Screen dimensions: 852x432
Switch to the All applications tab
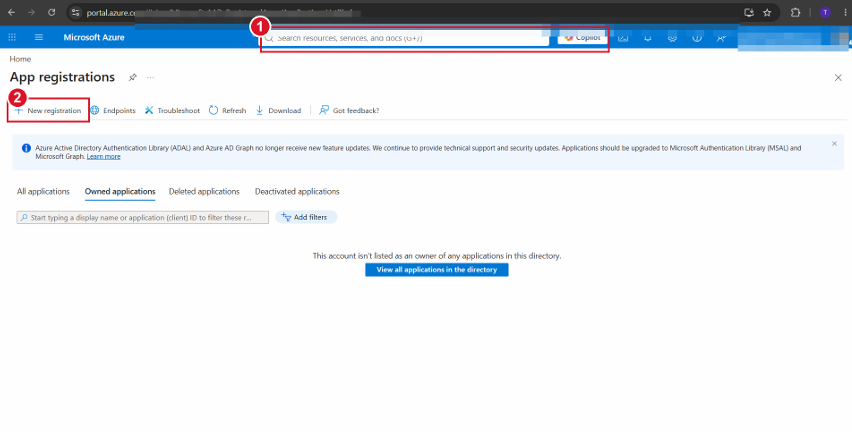coord(43,191)
